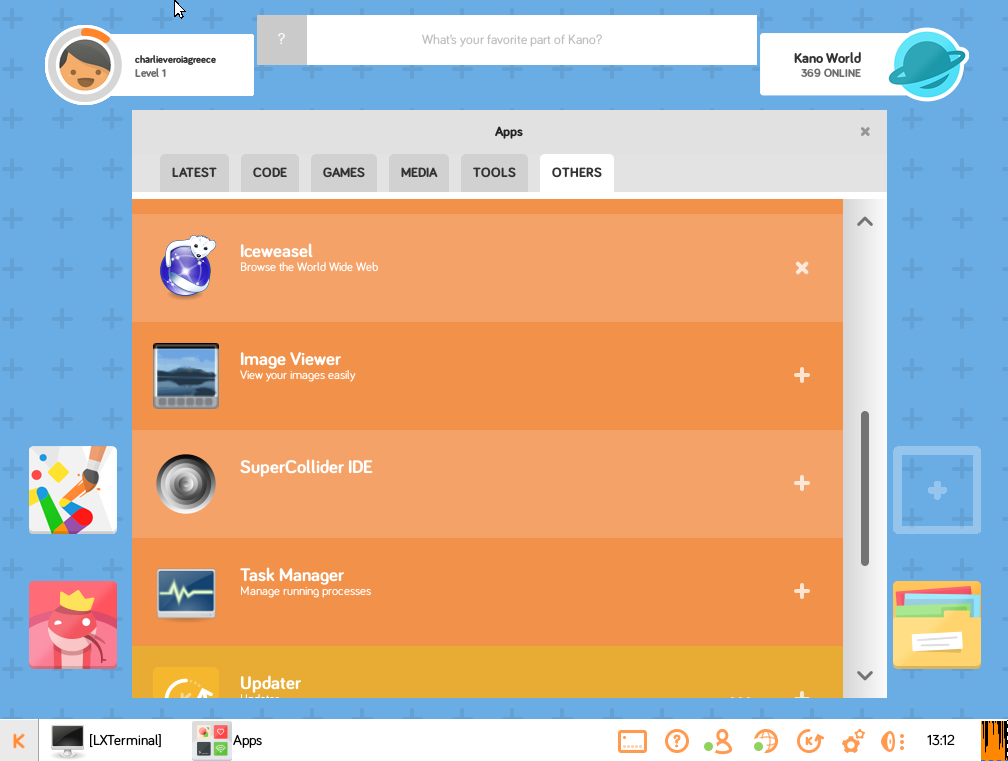This screenshot has width=1008, height=761.
Task: Open the paint art app on desktop
Action: click(73, 490)
